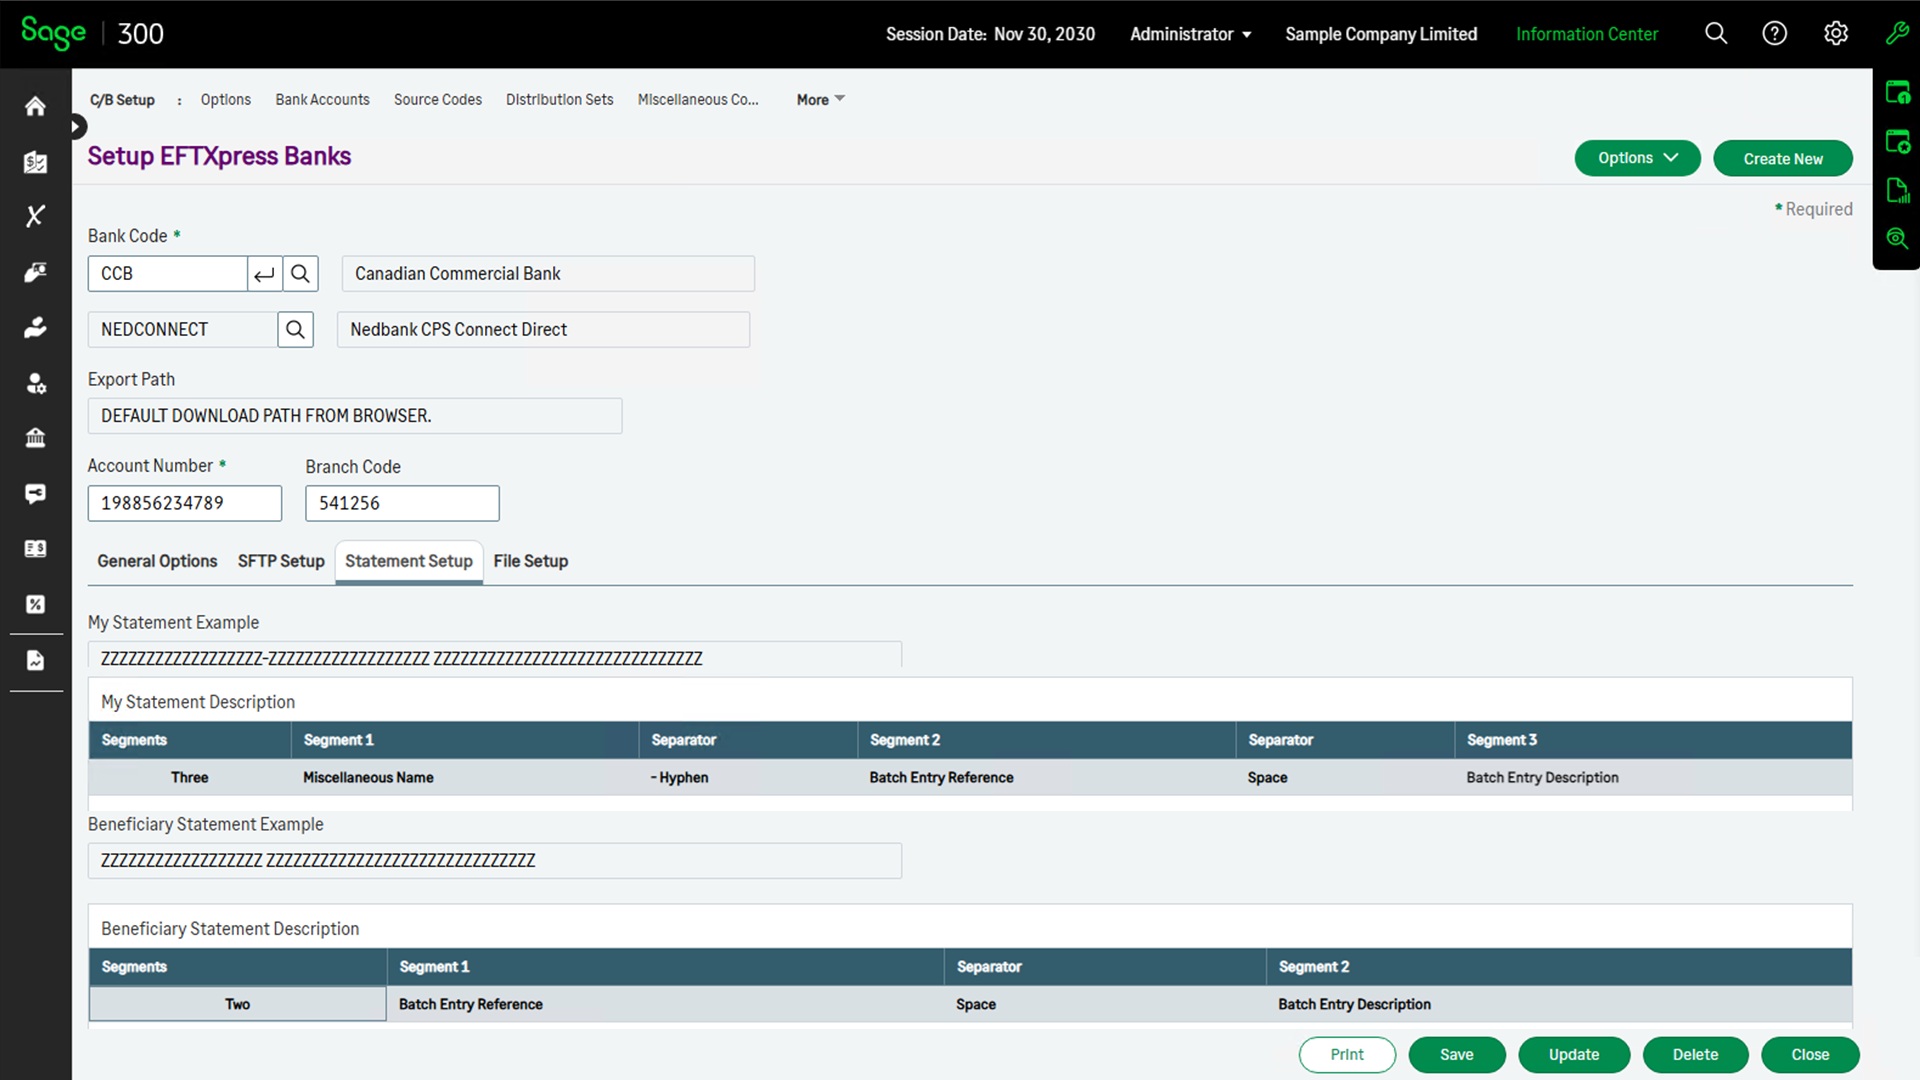Click the Help question mark icon

[x=1775, y=33]
